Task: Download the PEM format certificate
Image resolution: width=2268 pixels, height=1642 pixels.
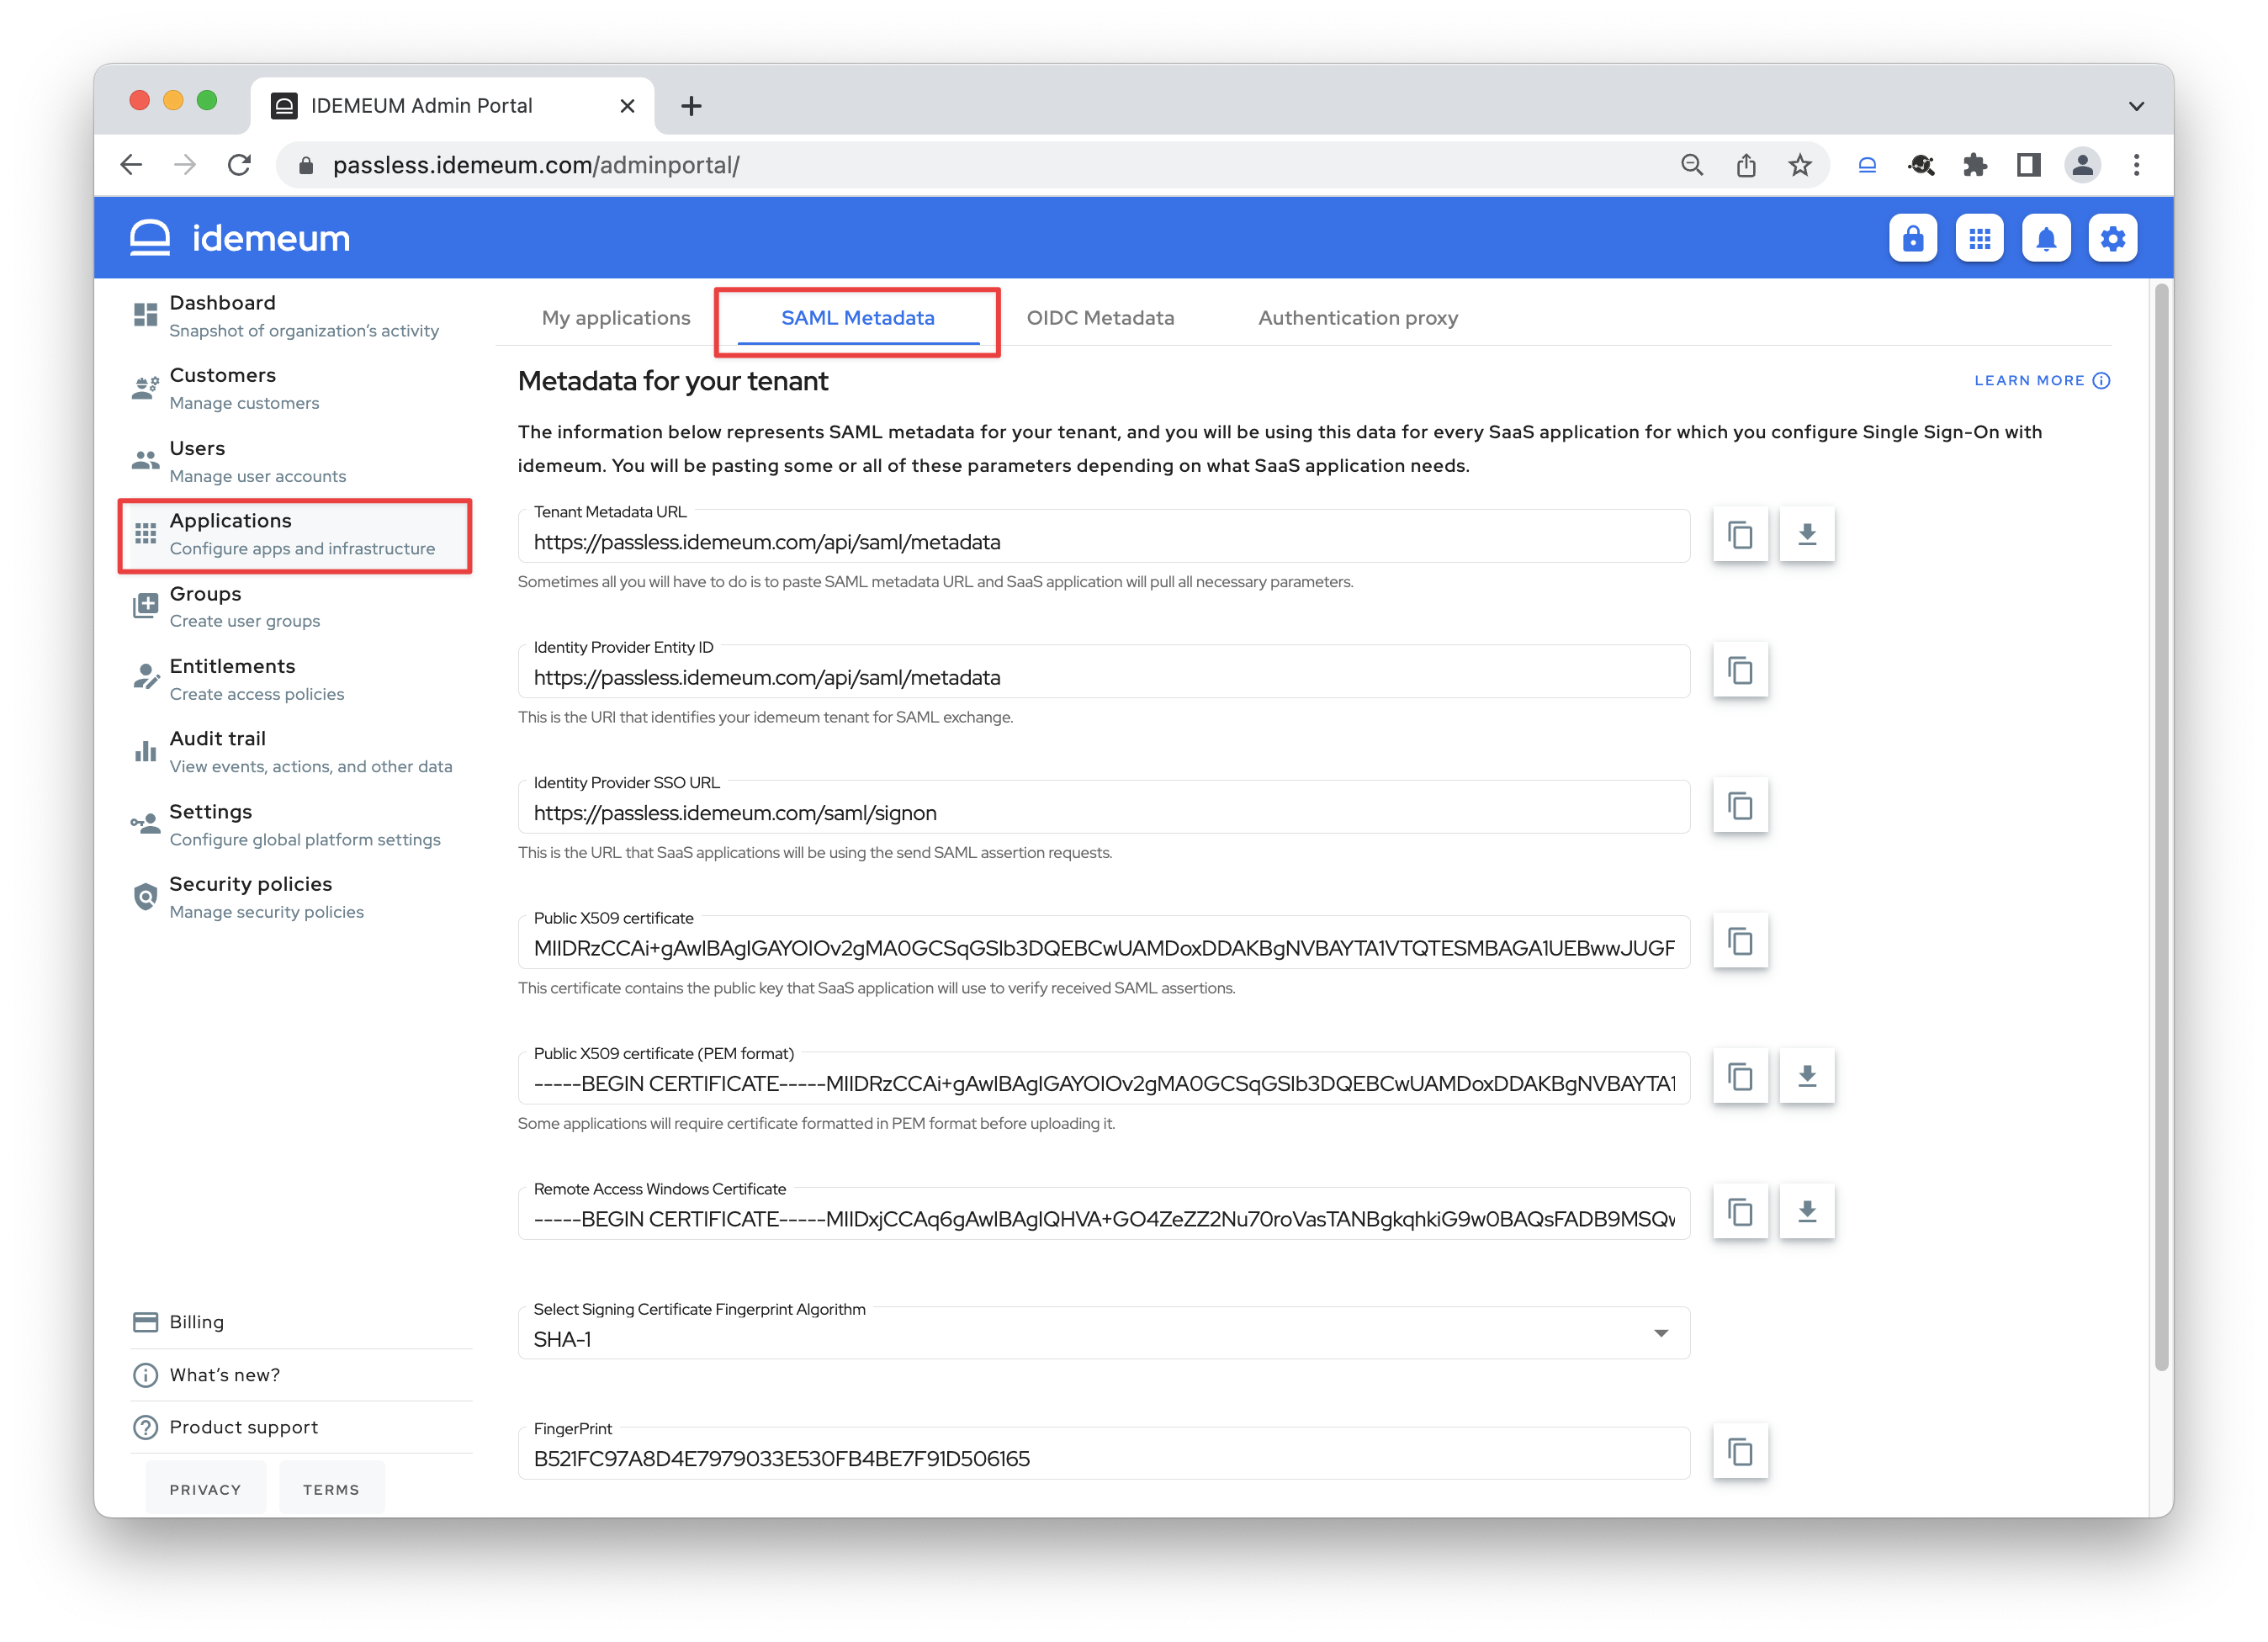Action: 1806,1077
